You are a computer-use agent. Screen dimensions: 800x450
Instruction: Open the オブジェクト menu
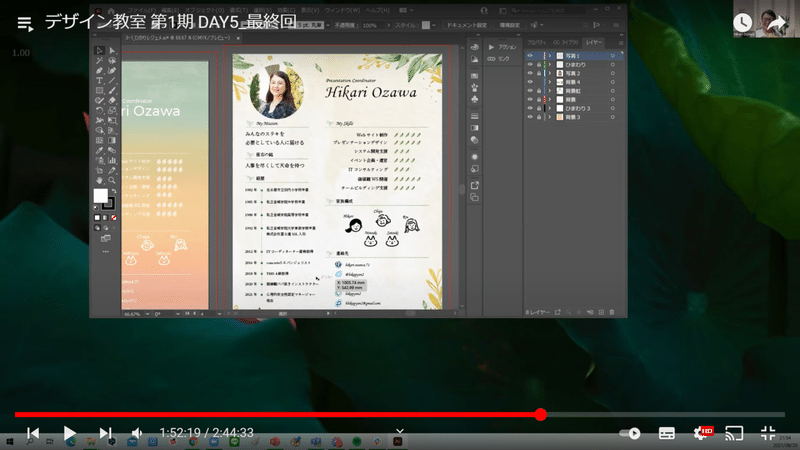pyautogui.click(x=204, y=10)
